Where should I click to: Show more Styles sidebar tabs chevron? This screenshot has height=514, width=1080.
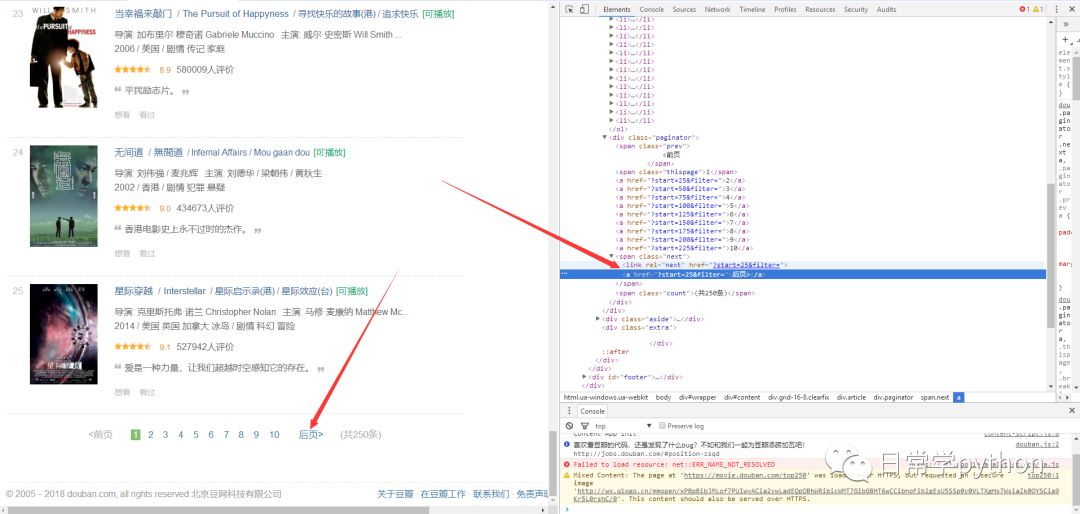(x=1068, y=24)
